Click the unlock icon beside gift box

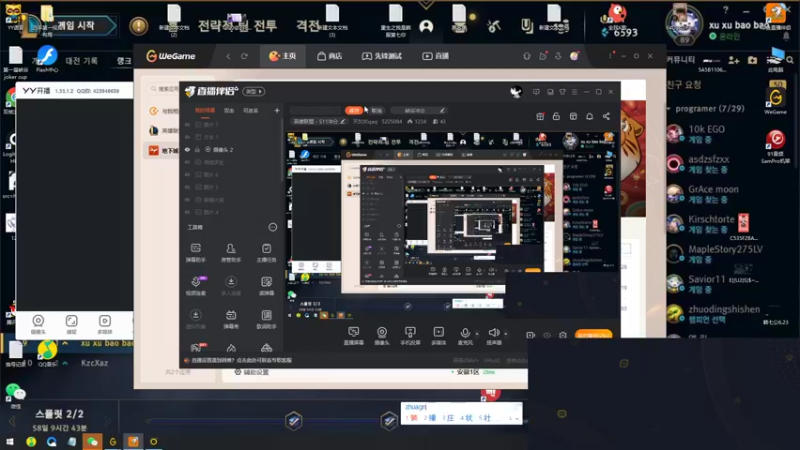click(556, 117)
